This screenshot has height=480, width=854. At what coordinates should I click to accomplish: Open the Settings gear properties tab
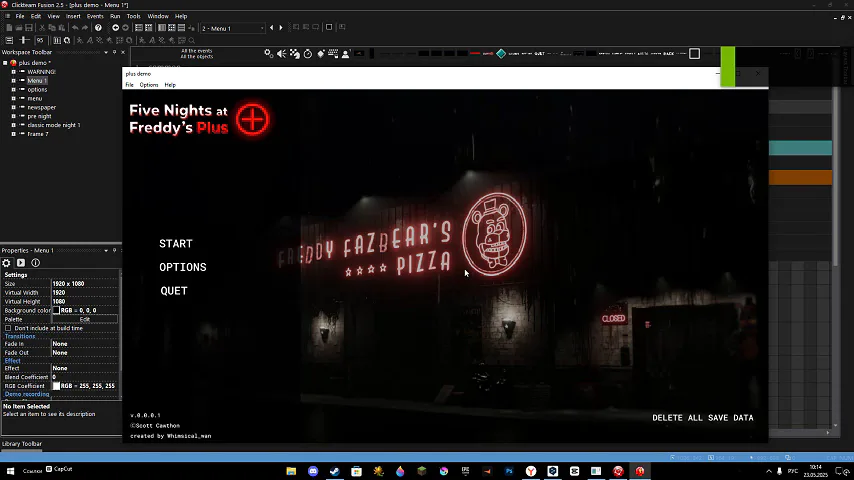click(7, 263)
